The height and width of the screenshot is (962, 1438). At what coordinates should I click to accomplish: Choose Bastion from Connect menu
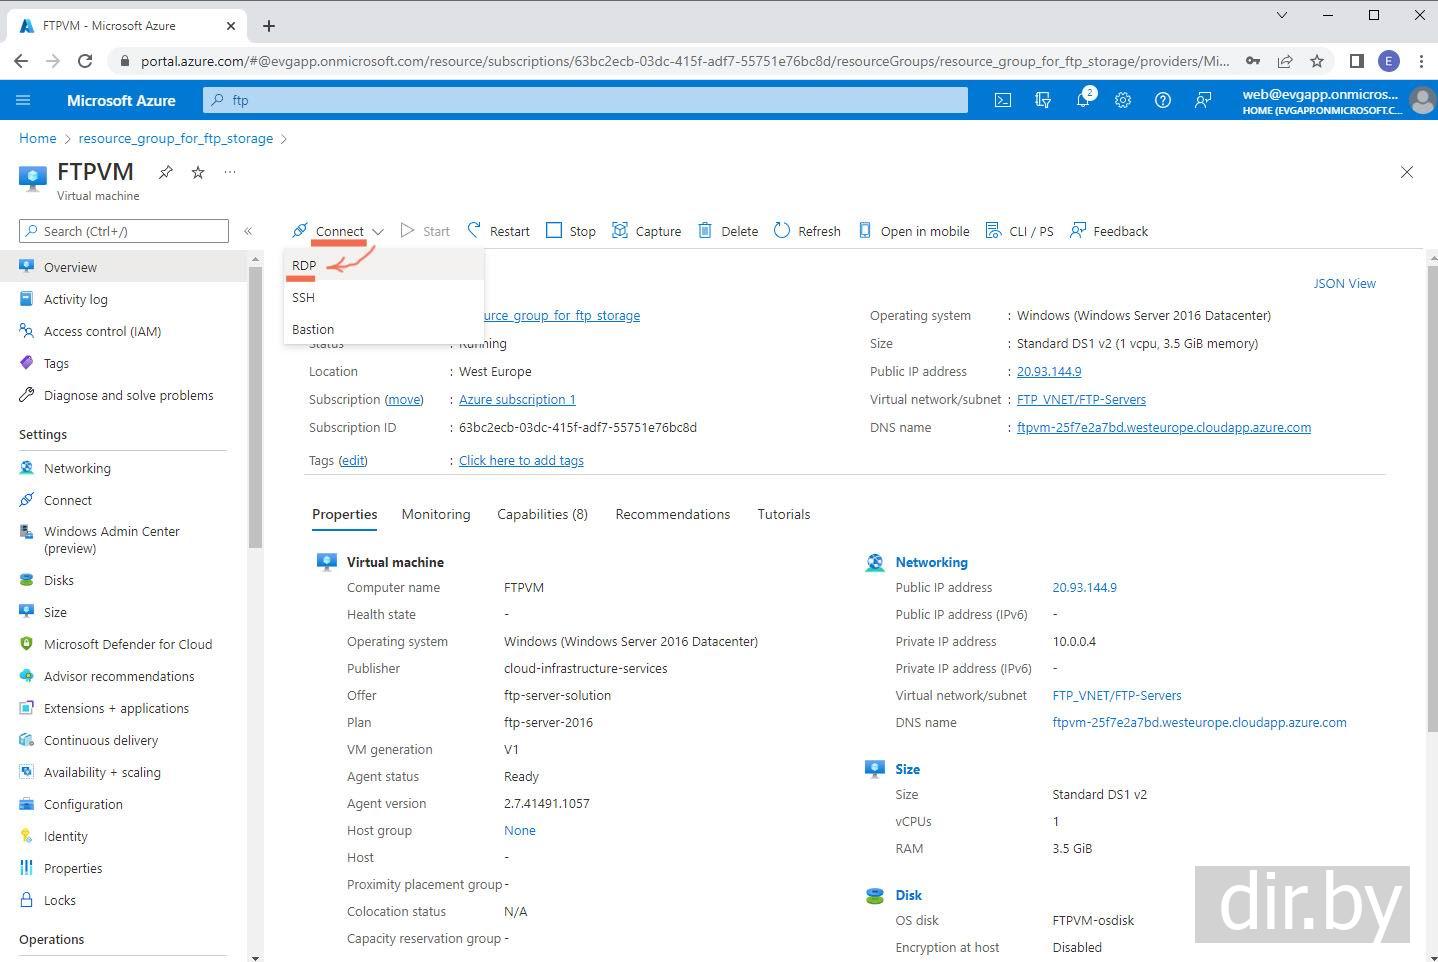click(x=384, y=329)
